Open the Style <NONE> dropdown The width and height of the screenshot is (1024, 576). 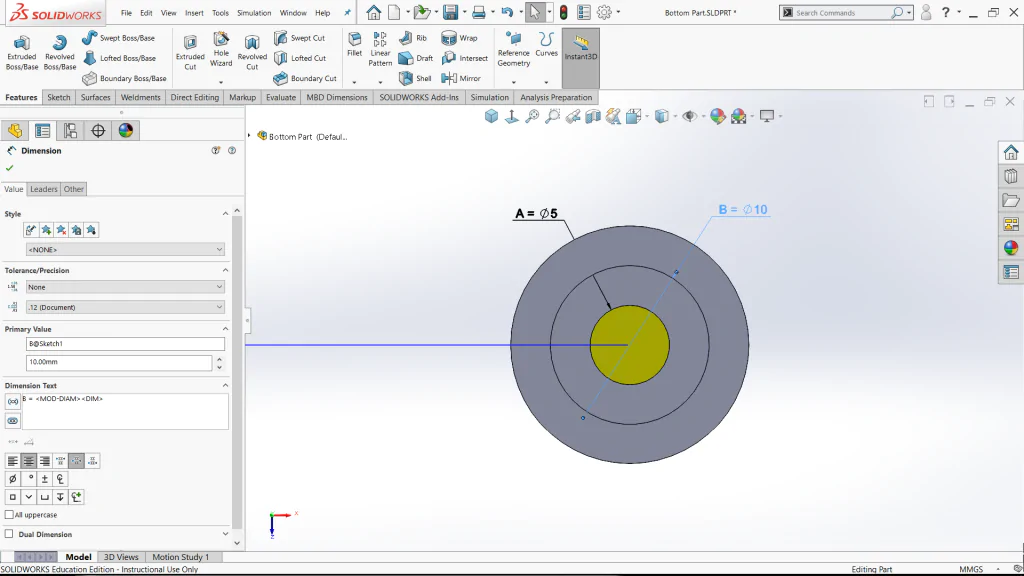[x=125, y=249]
